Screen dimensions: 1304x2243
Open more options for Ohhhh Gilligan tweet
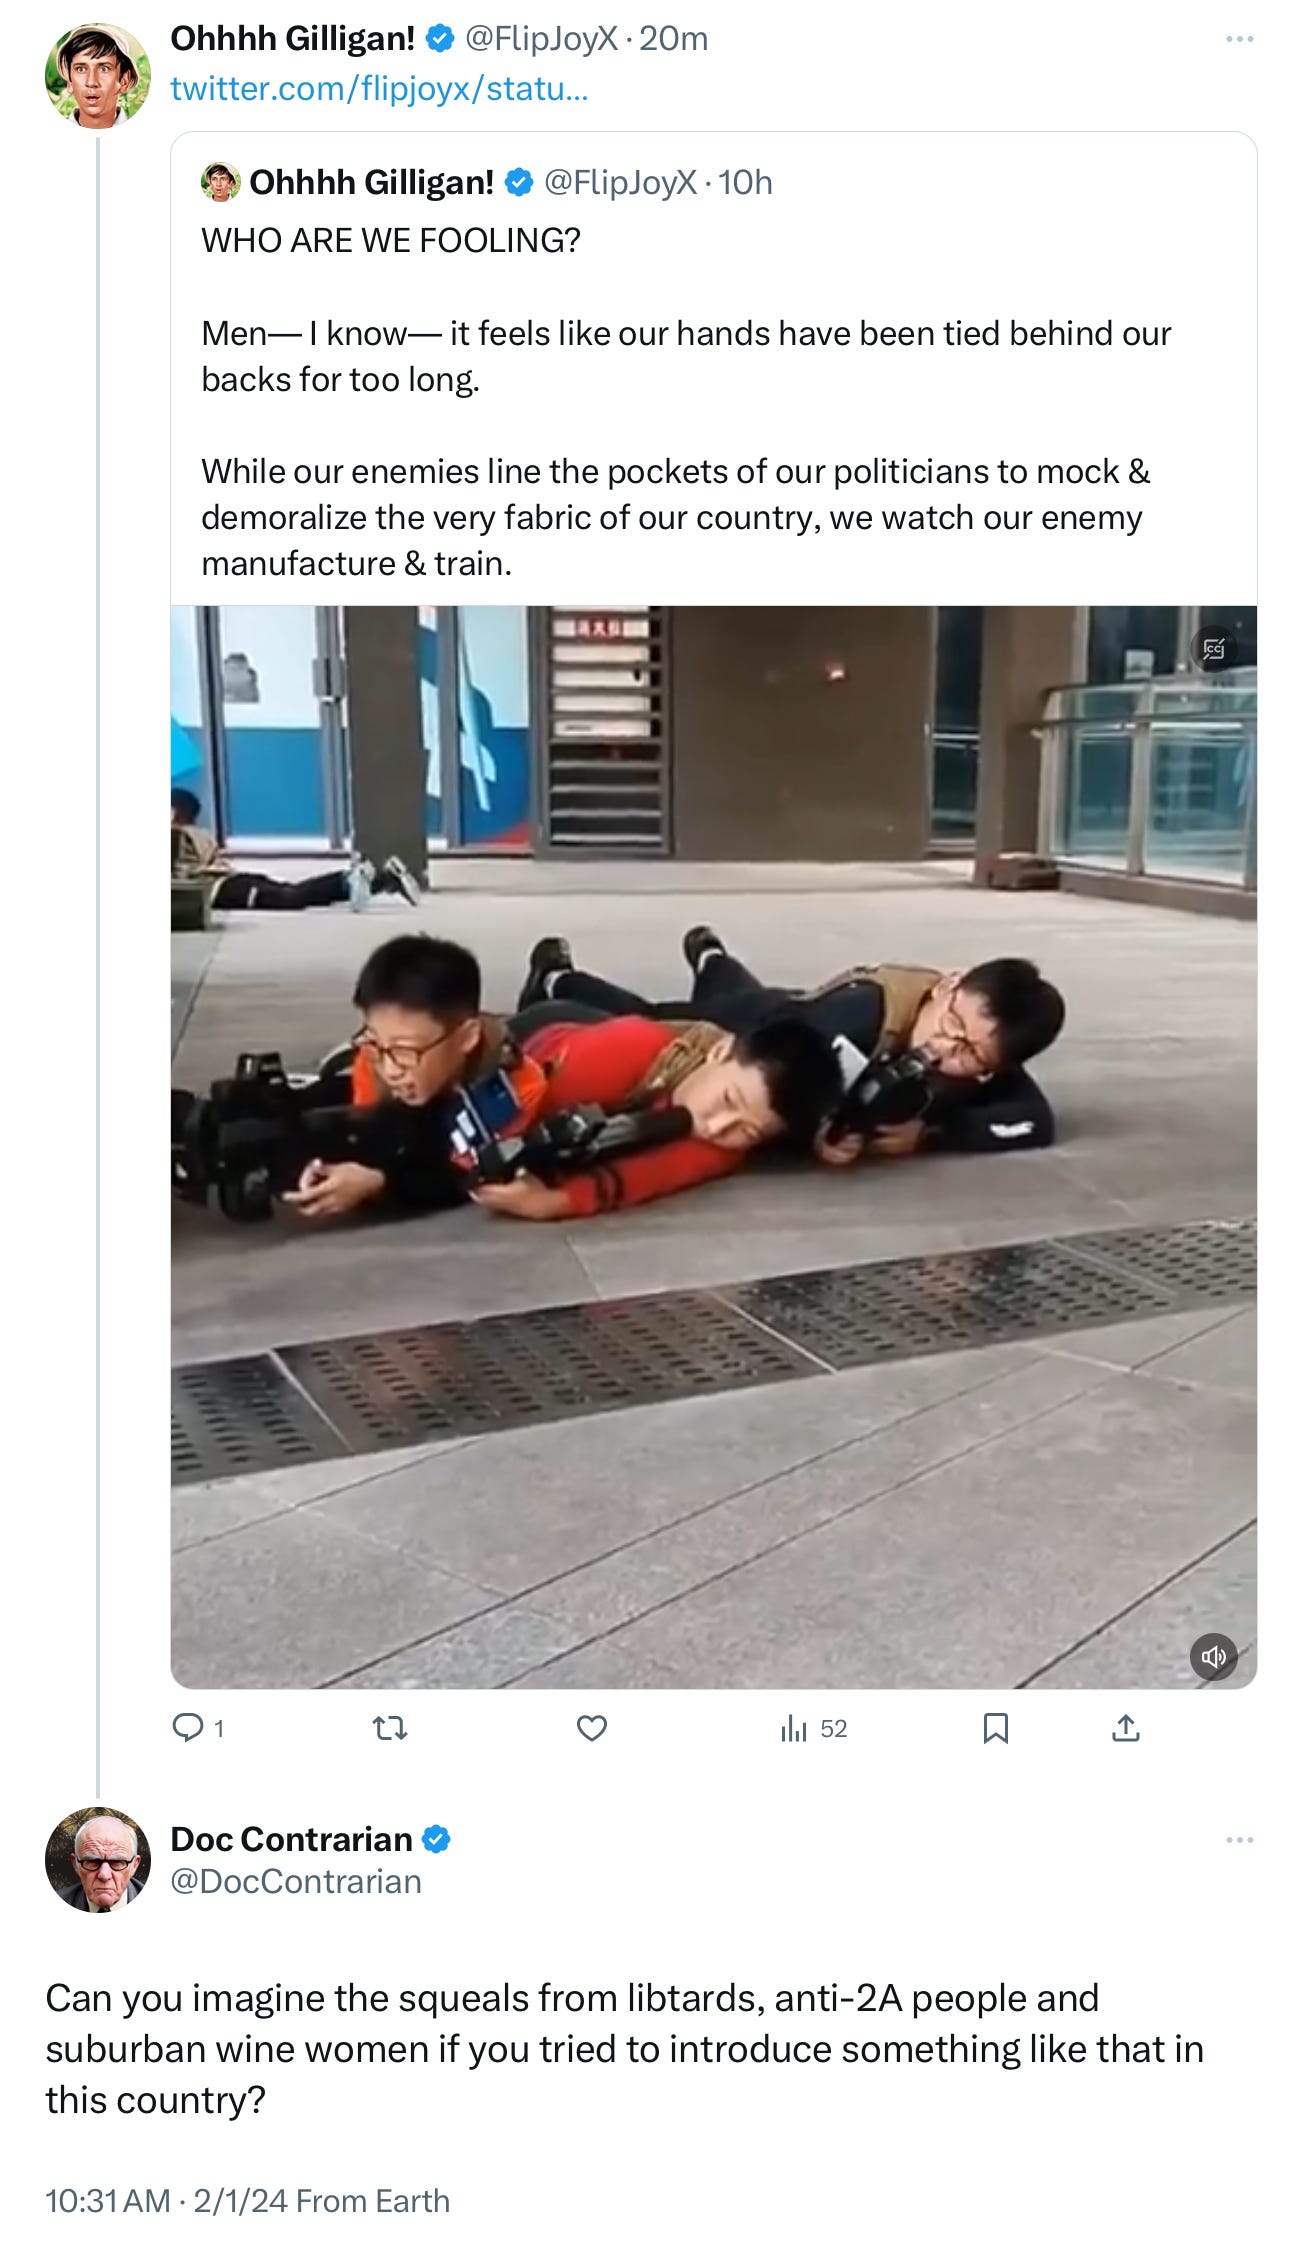click(x=1239, y=39)
